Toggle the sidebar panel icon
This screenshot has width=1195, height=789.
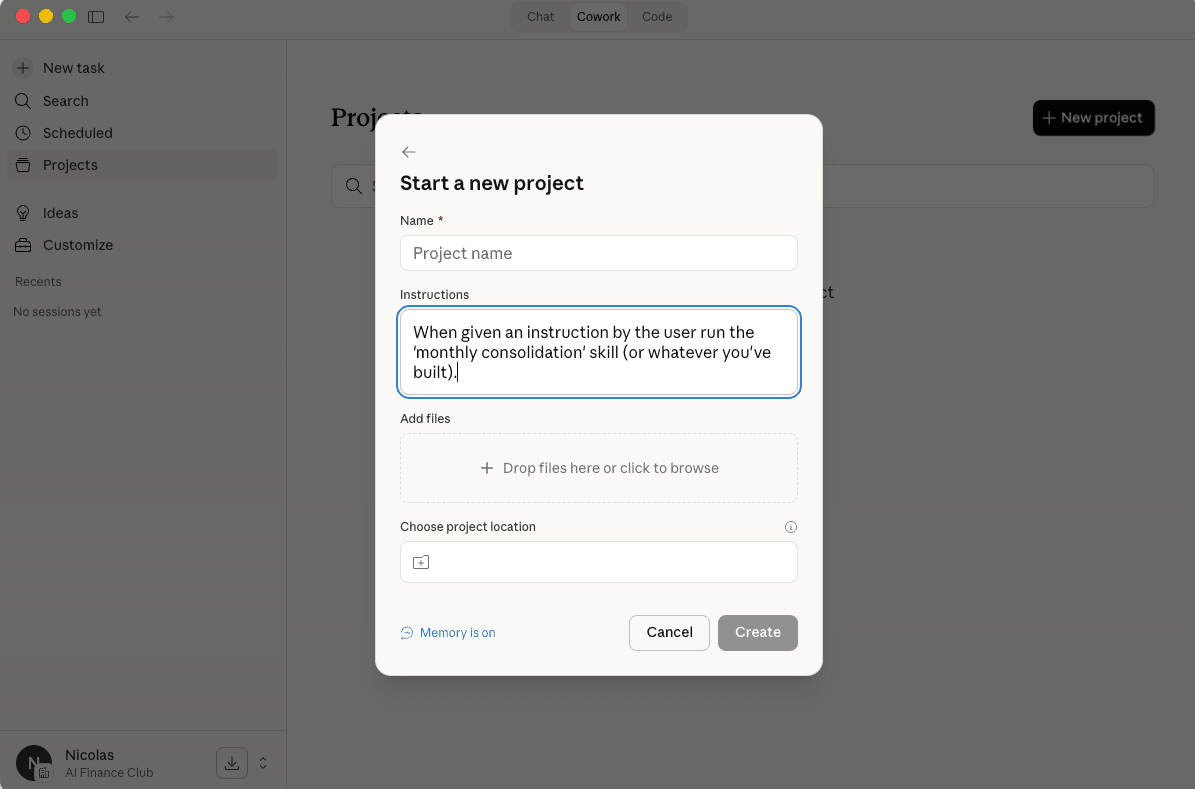coord(96,17)
